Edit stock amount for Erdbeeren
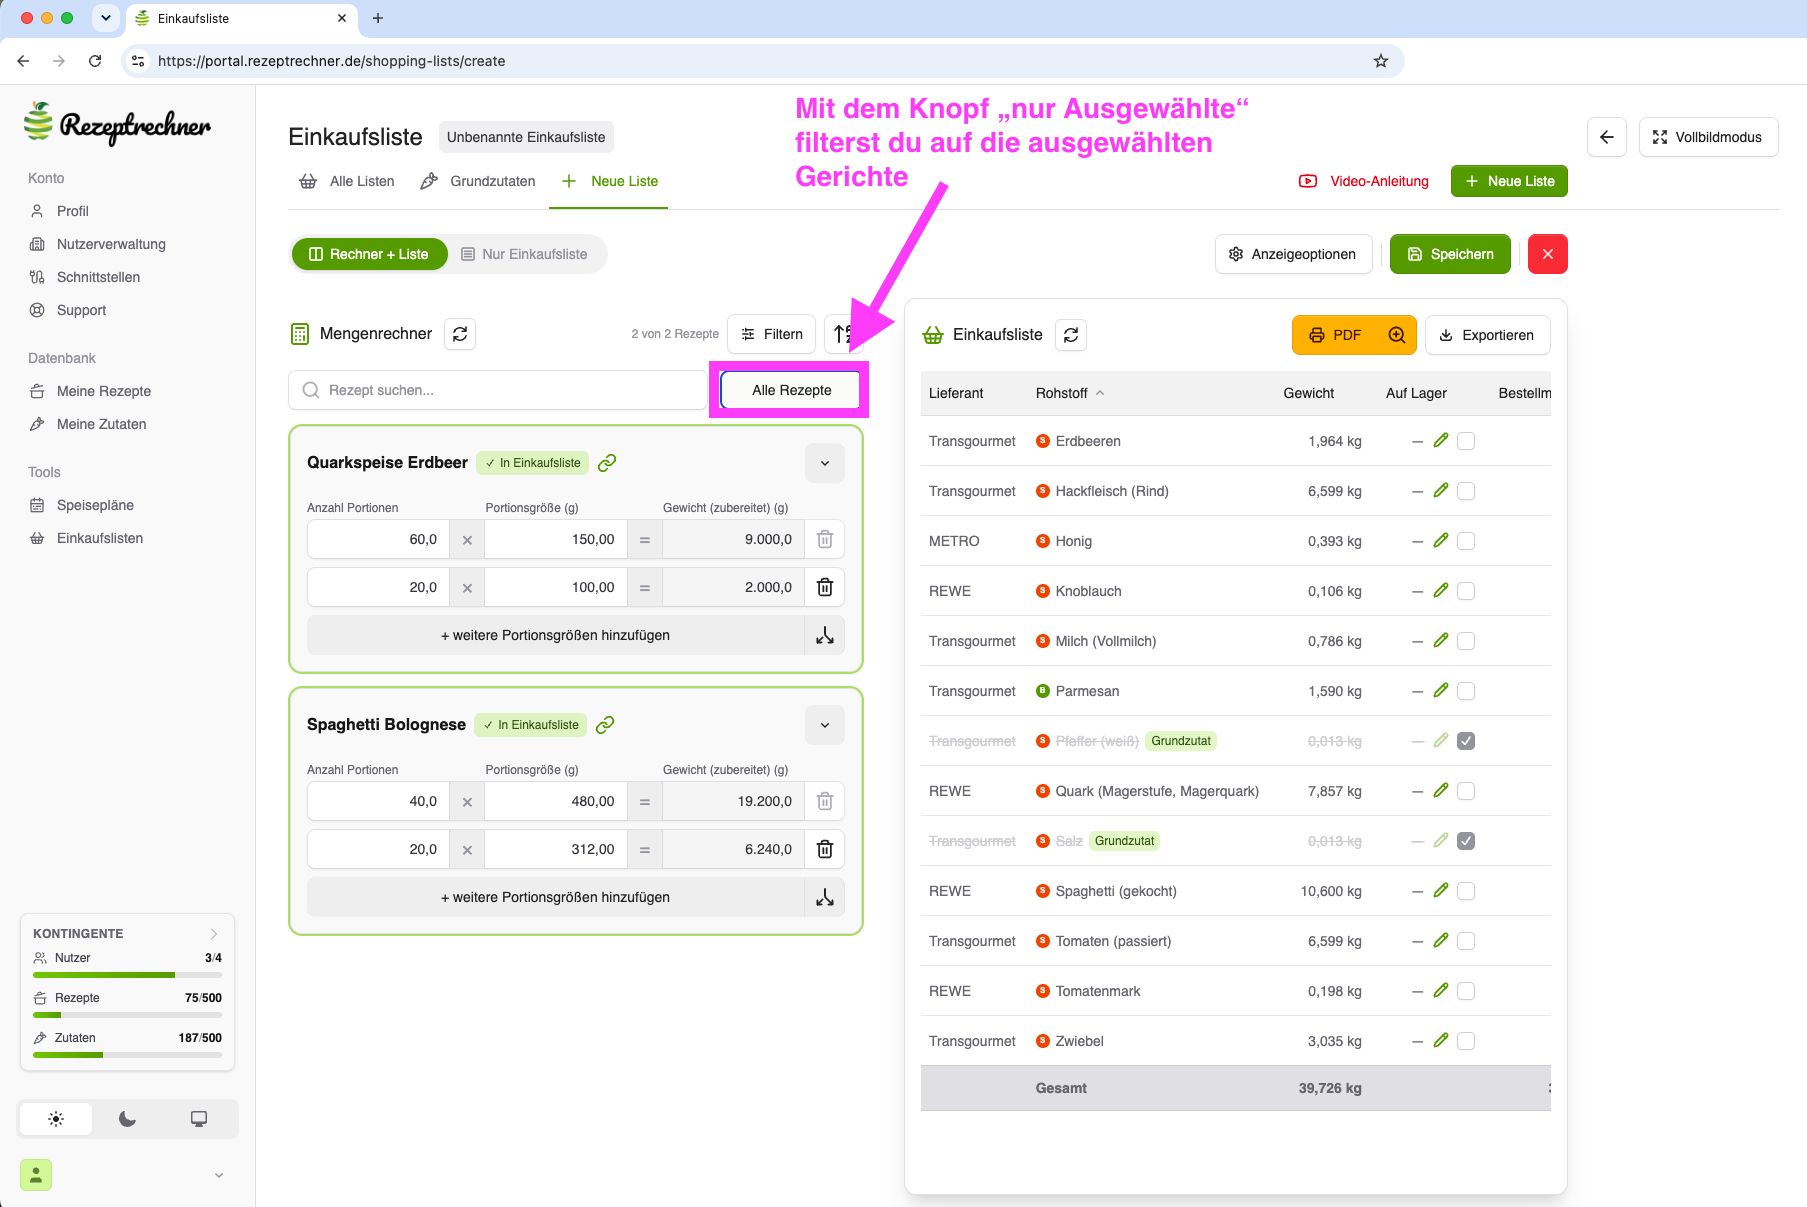This screenshot has height=1207, width=1807. click(x=1441, y=440)
